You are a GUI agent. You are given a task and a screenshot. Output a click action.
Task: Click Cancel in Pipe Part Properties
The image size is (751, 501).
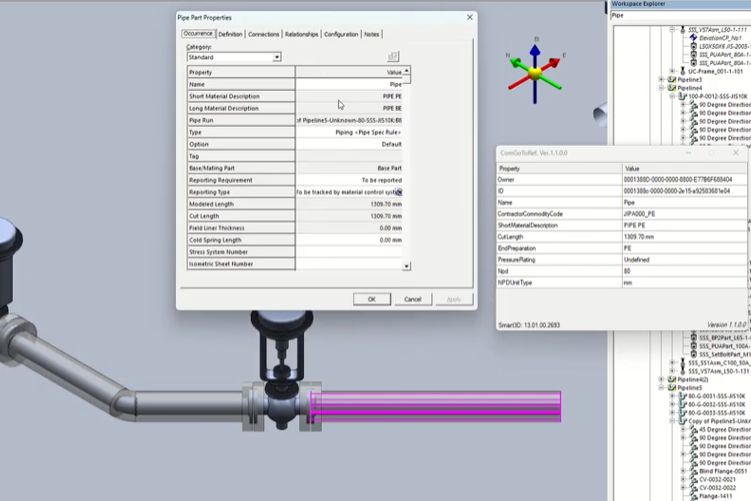pyautogui.click(x=412, y=299)
